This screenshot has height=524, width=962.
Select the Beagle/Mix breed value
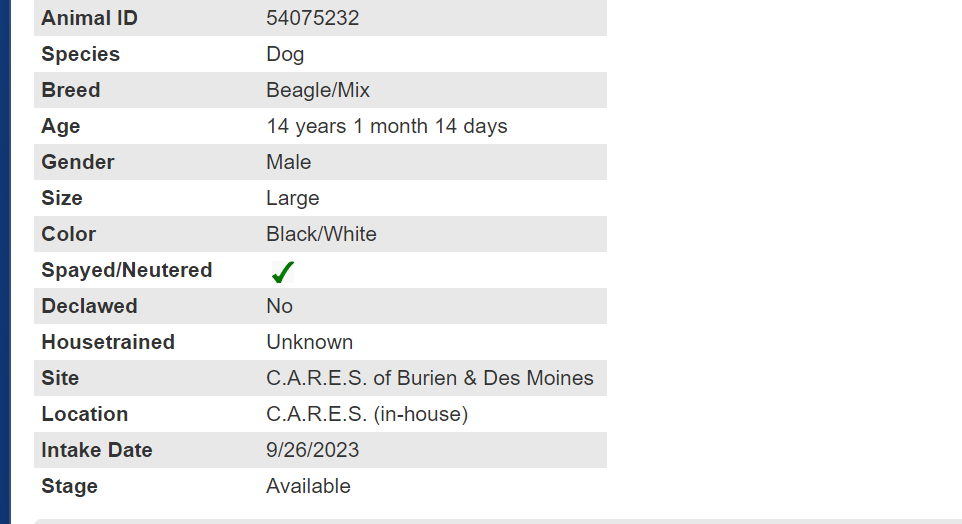pyautogui.click(x=318, y=90)
